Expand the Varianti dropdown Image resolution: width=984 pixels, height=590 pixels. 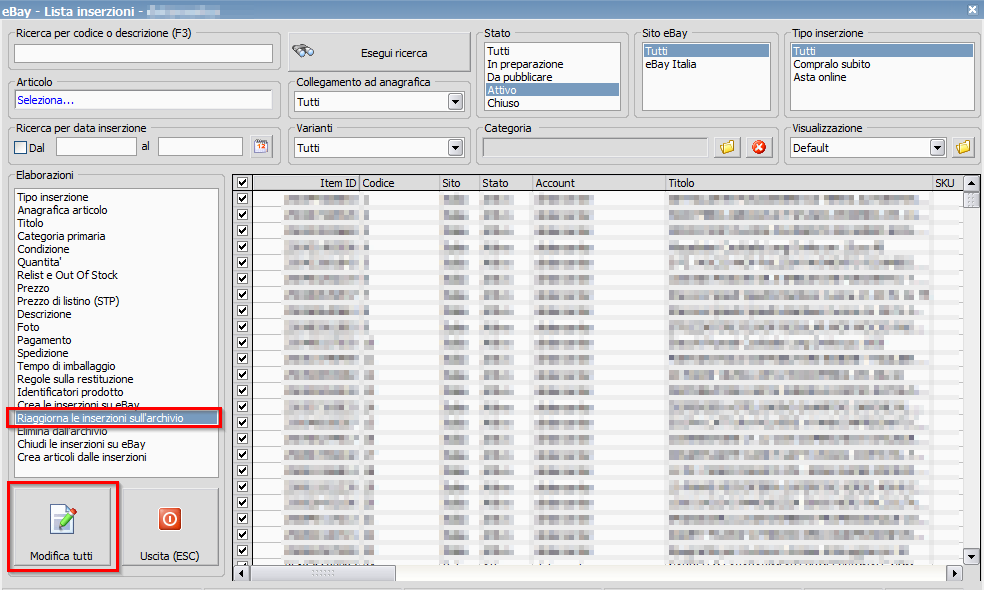coord(456,148)
